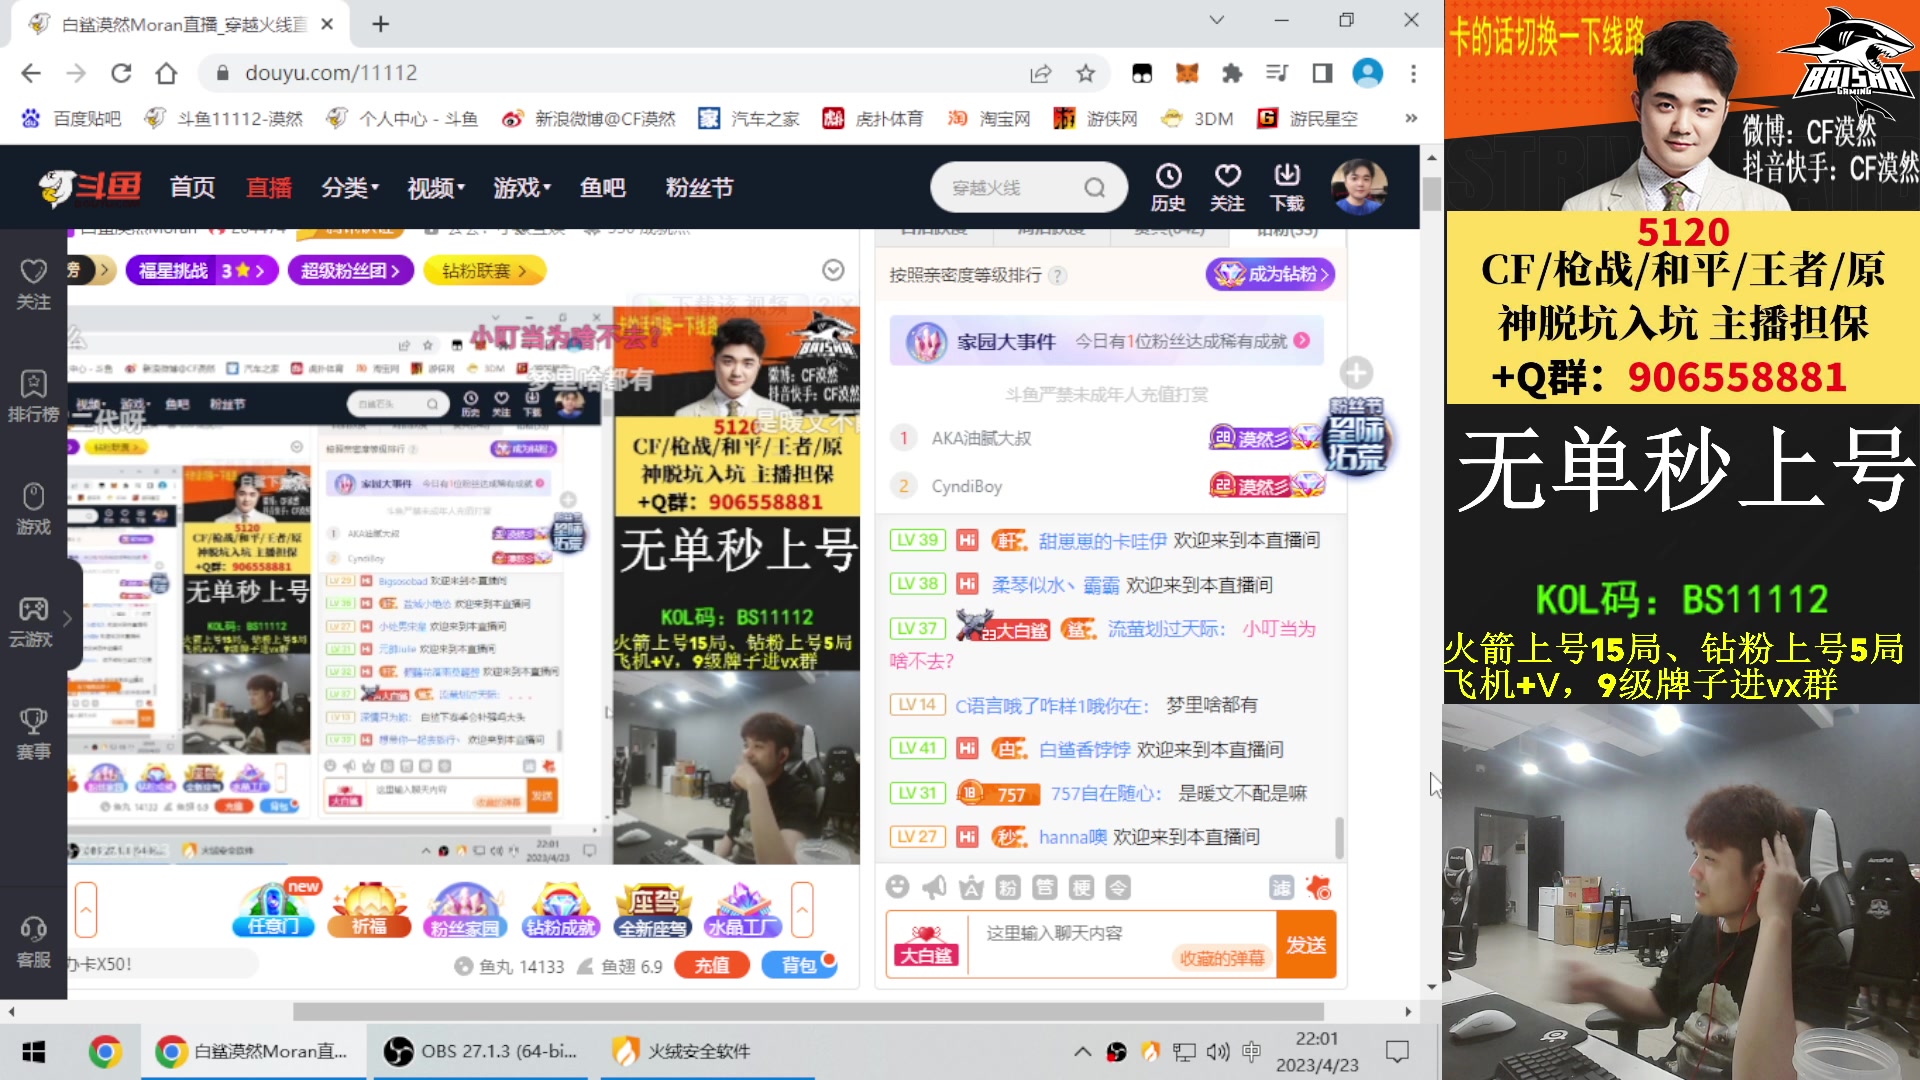Screen dimensions: 1920x1080
Task: Open the 关注 heart icon in the top bar
Action: (x=1227, y=187)
